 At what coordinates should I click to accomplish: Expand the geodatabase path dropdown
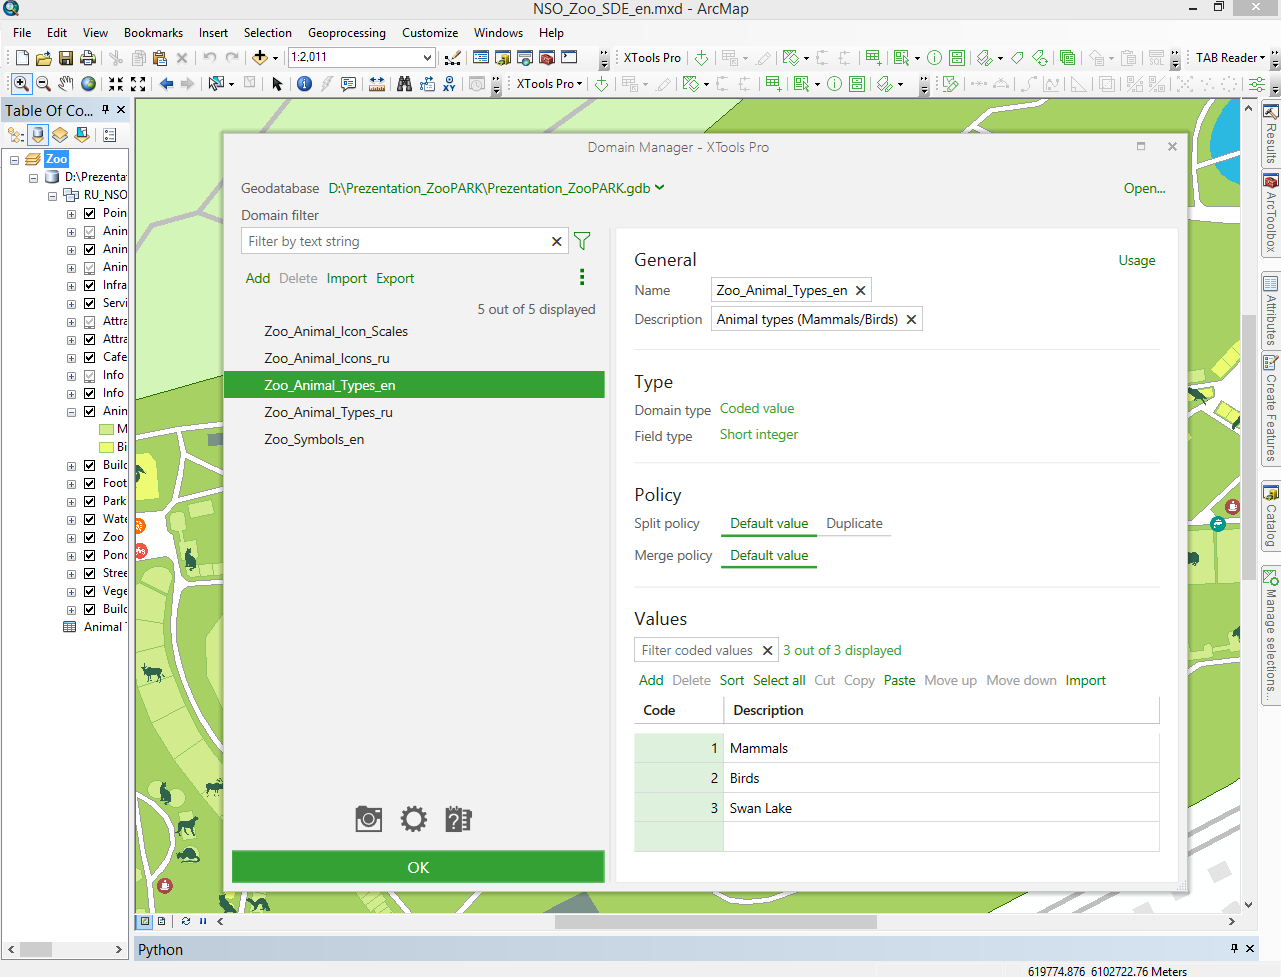point(660,188)
